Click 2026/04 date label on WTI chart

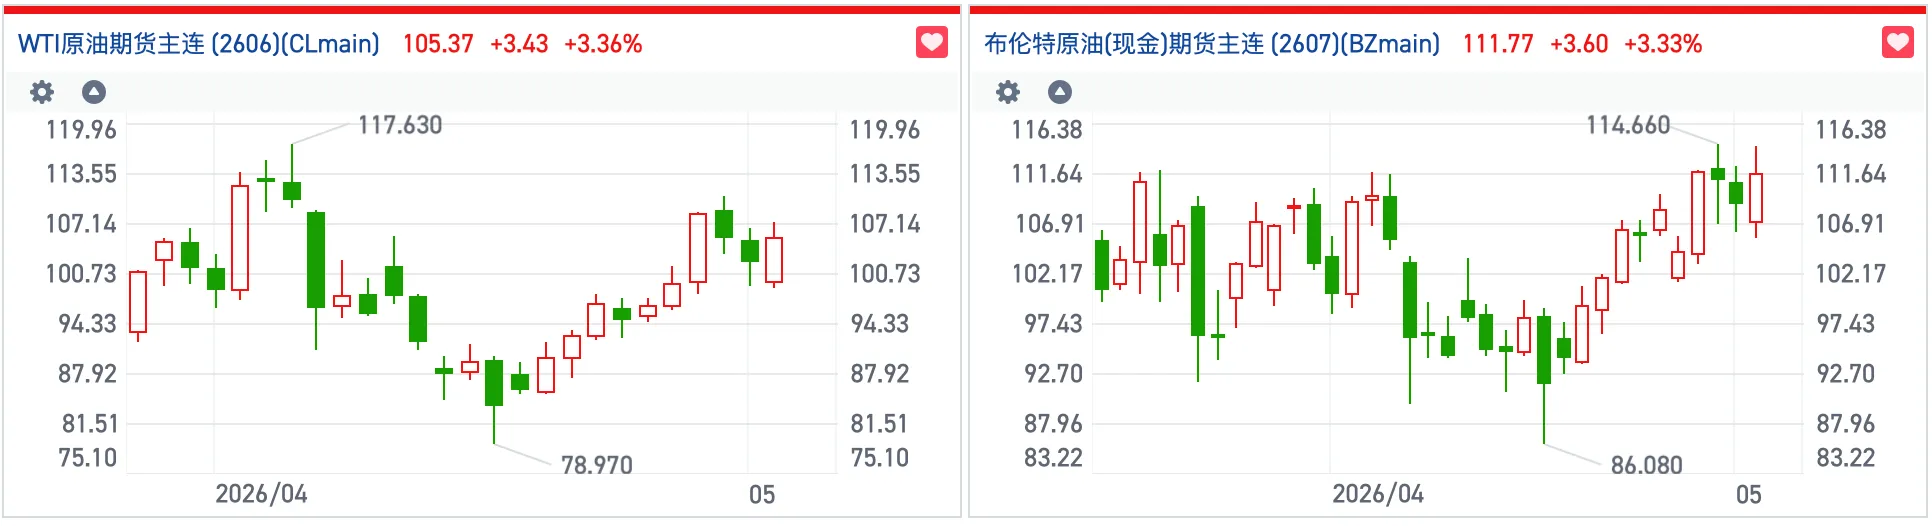pos(262,494)
